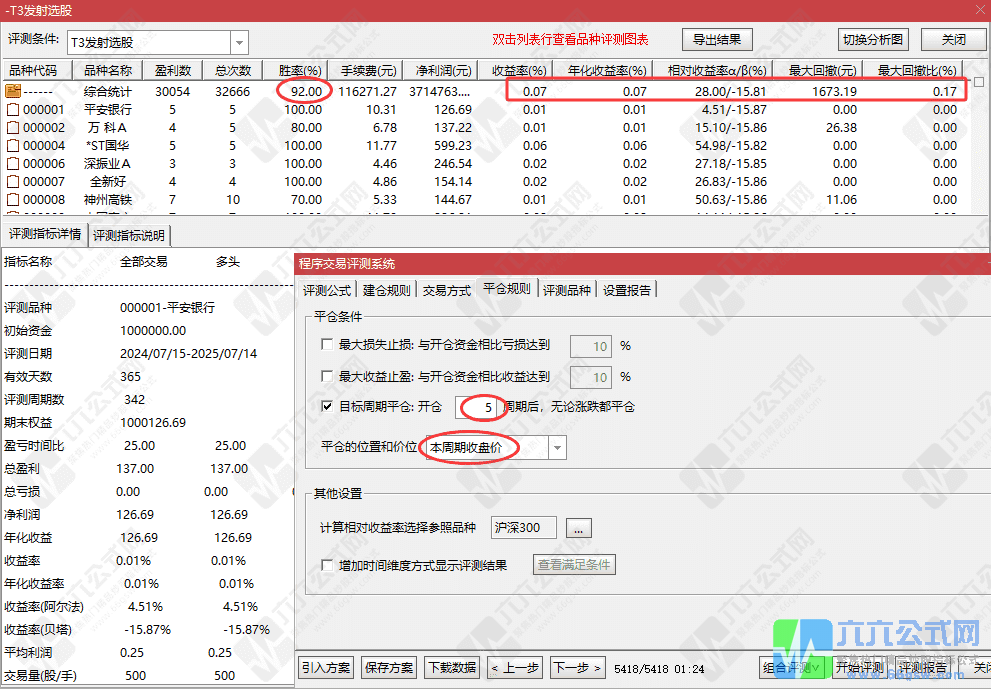This screenshot has width=991, height=689.
Task: Switch to 评测指标说明 tab
Action: pos(129,235)
